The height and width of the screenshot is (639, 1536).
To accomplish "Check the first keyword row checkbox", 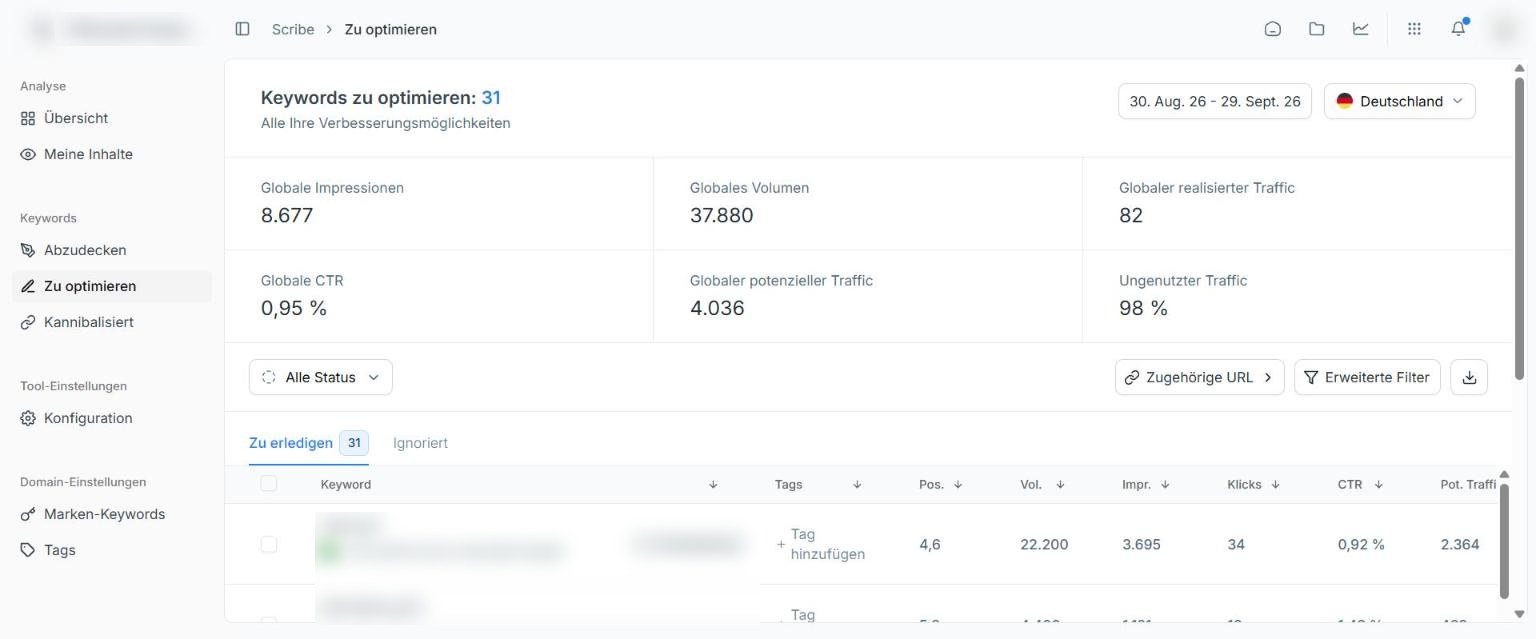I will click(268, 544).
